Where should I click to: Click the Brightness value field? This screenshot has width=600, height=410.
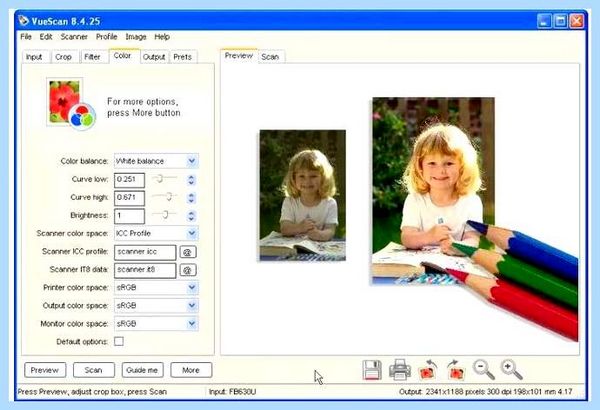click(129, 216)
